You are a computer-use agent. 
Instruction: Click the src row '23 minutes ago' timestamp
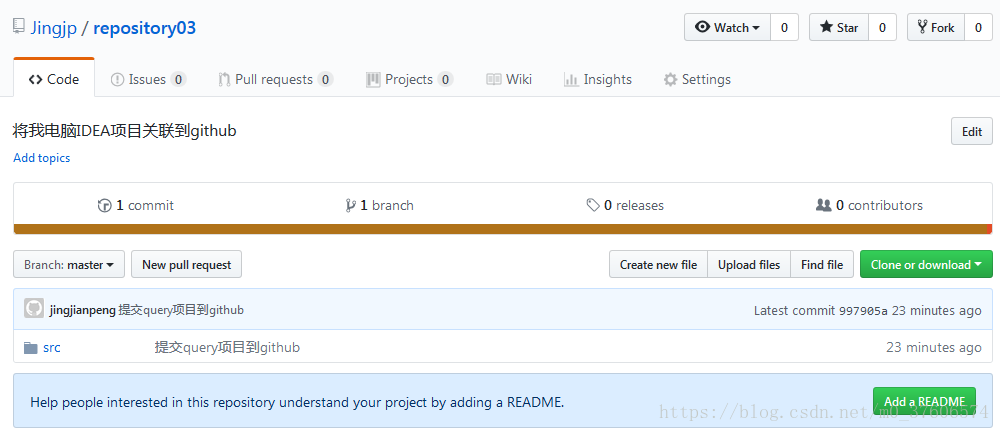point(934,348)
